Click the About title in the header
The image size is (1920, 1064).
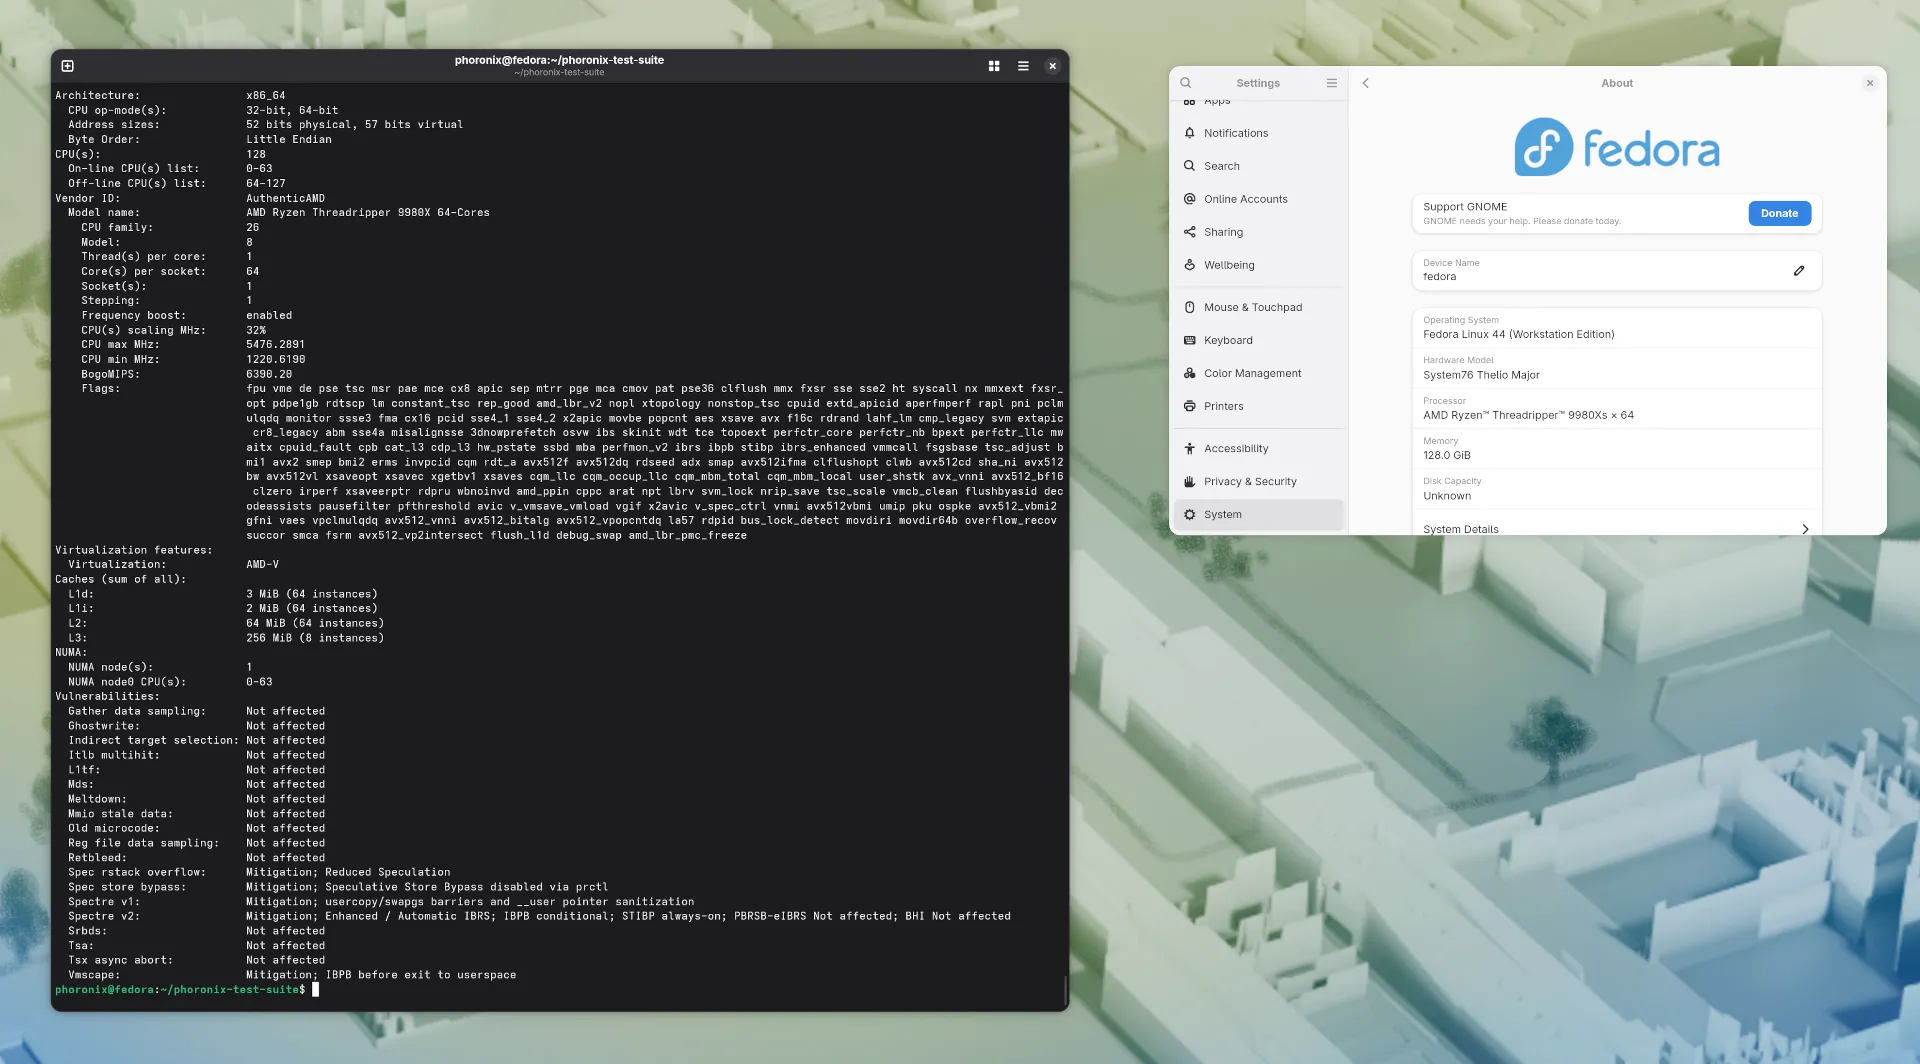coord(1617,83)
